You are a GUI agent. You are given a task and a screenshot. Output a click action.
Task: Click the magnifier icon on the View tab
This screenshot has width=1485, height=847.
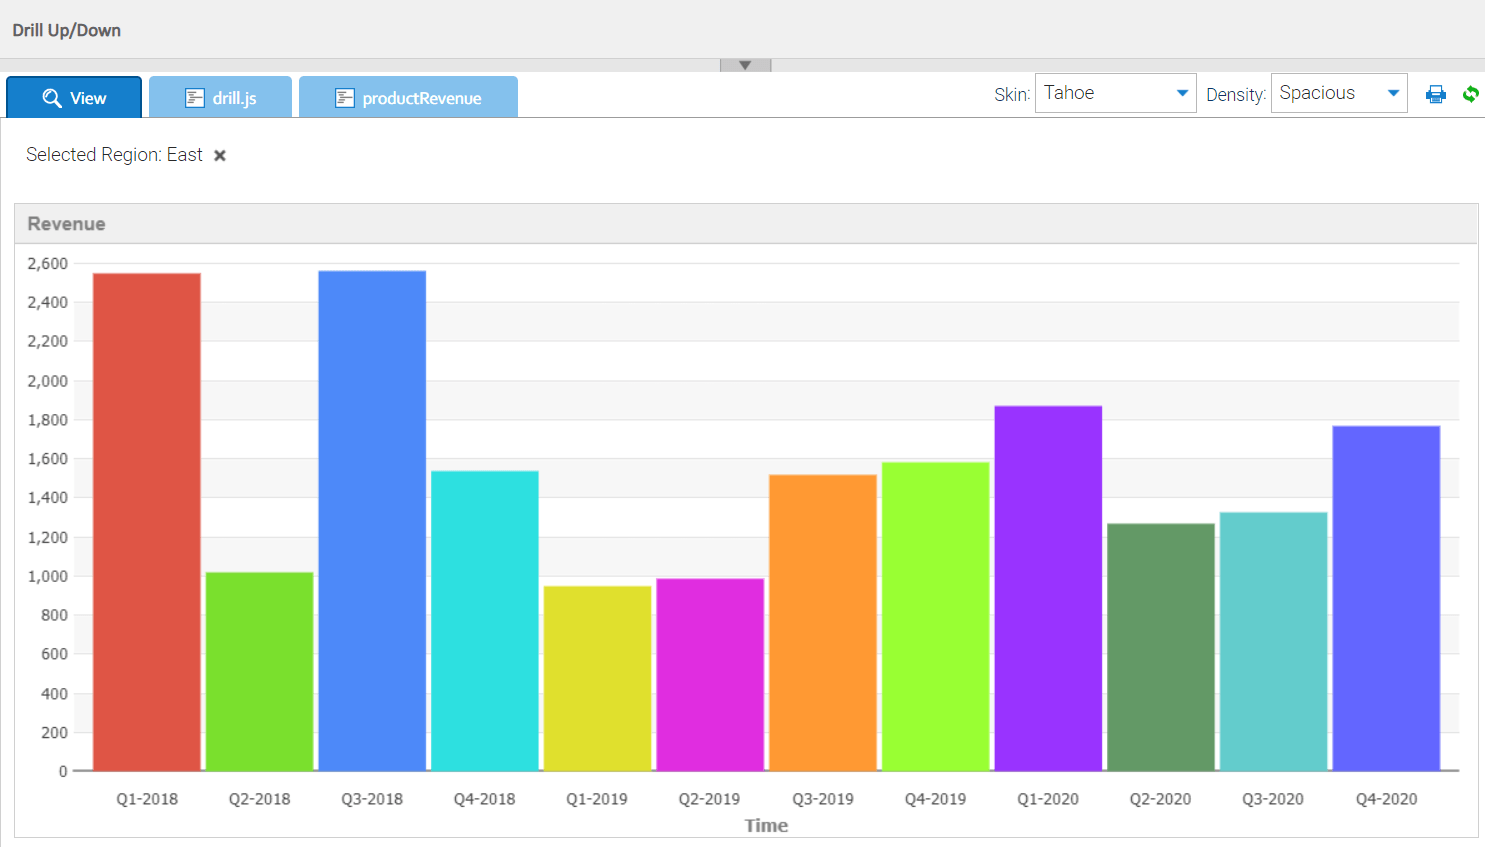coord(51,97)
